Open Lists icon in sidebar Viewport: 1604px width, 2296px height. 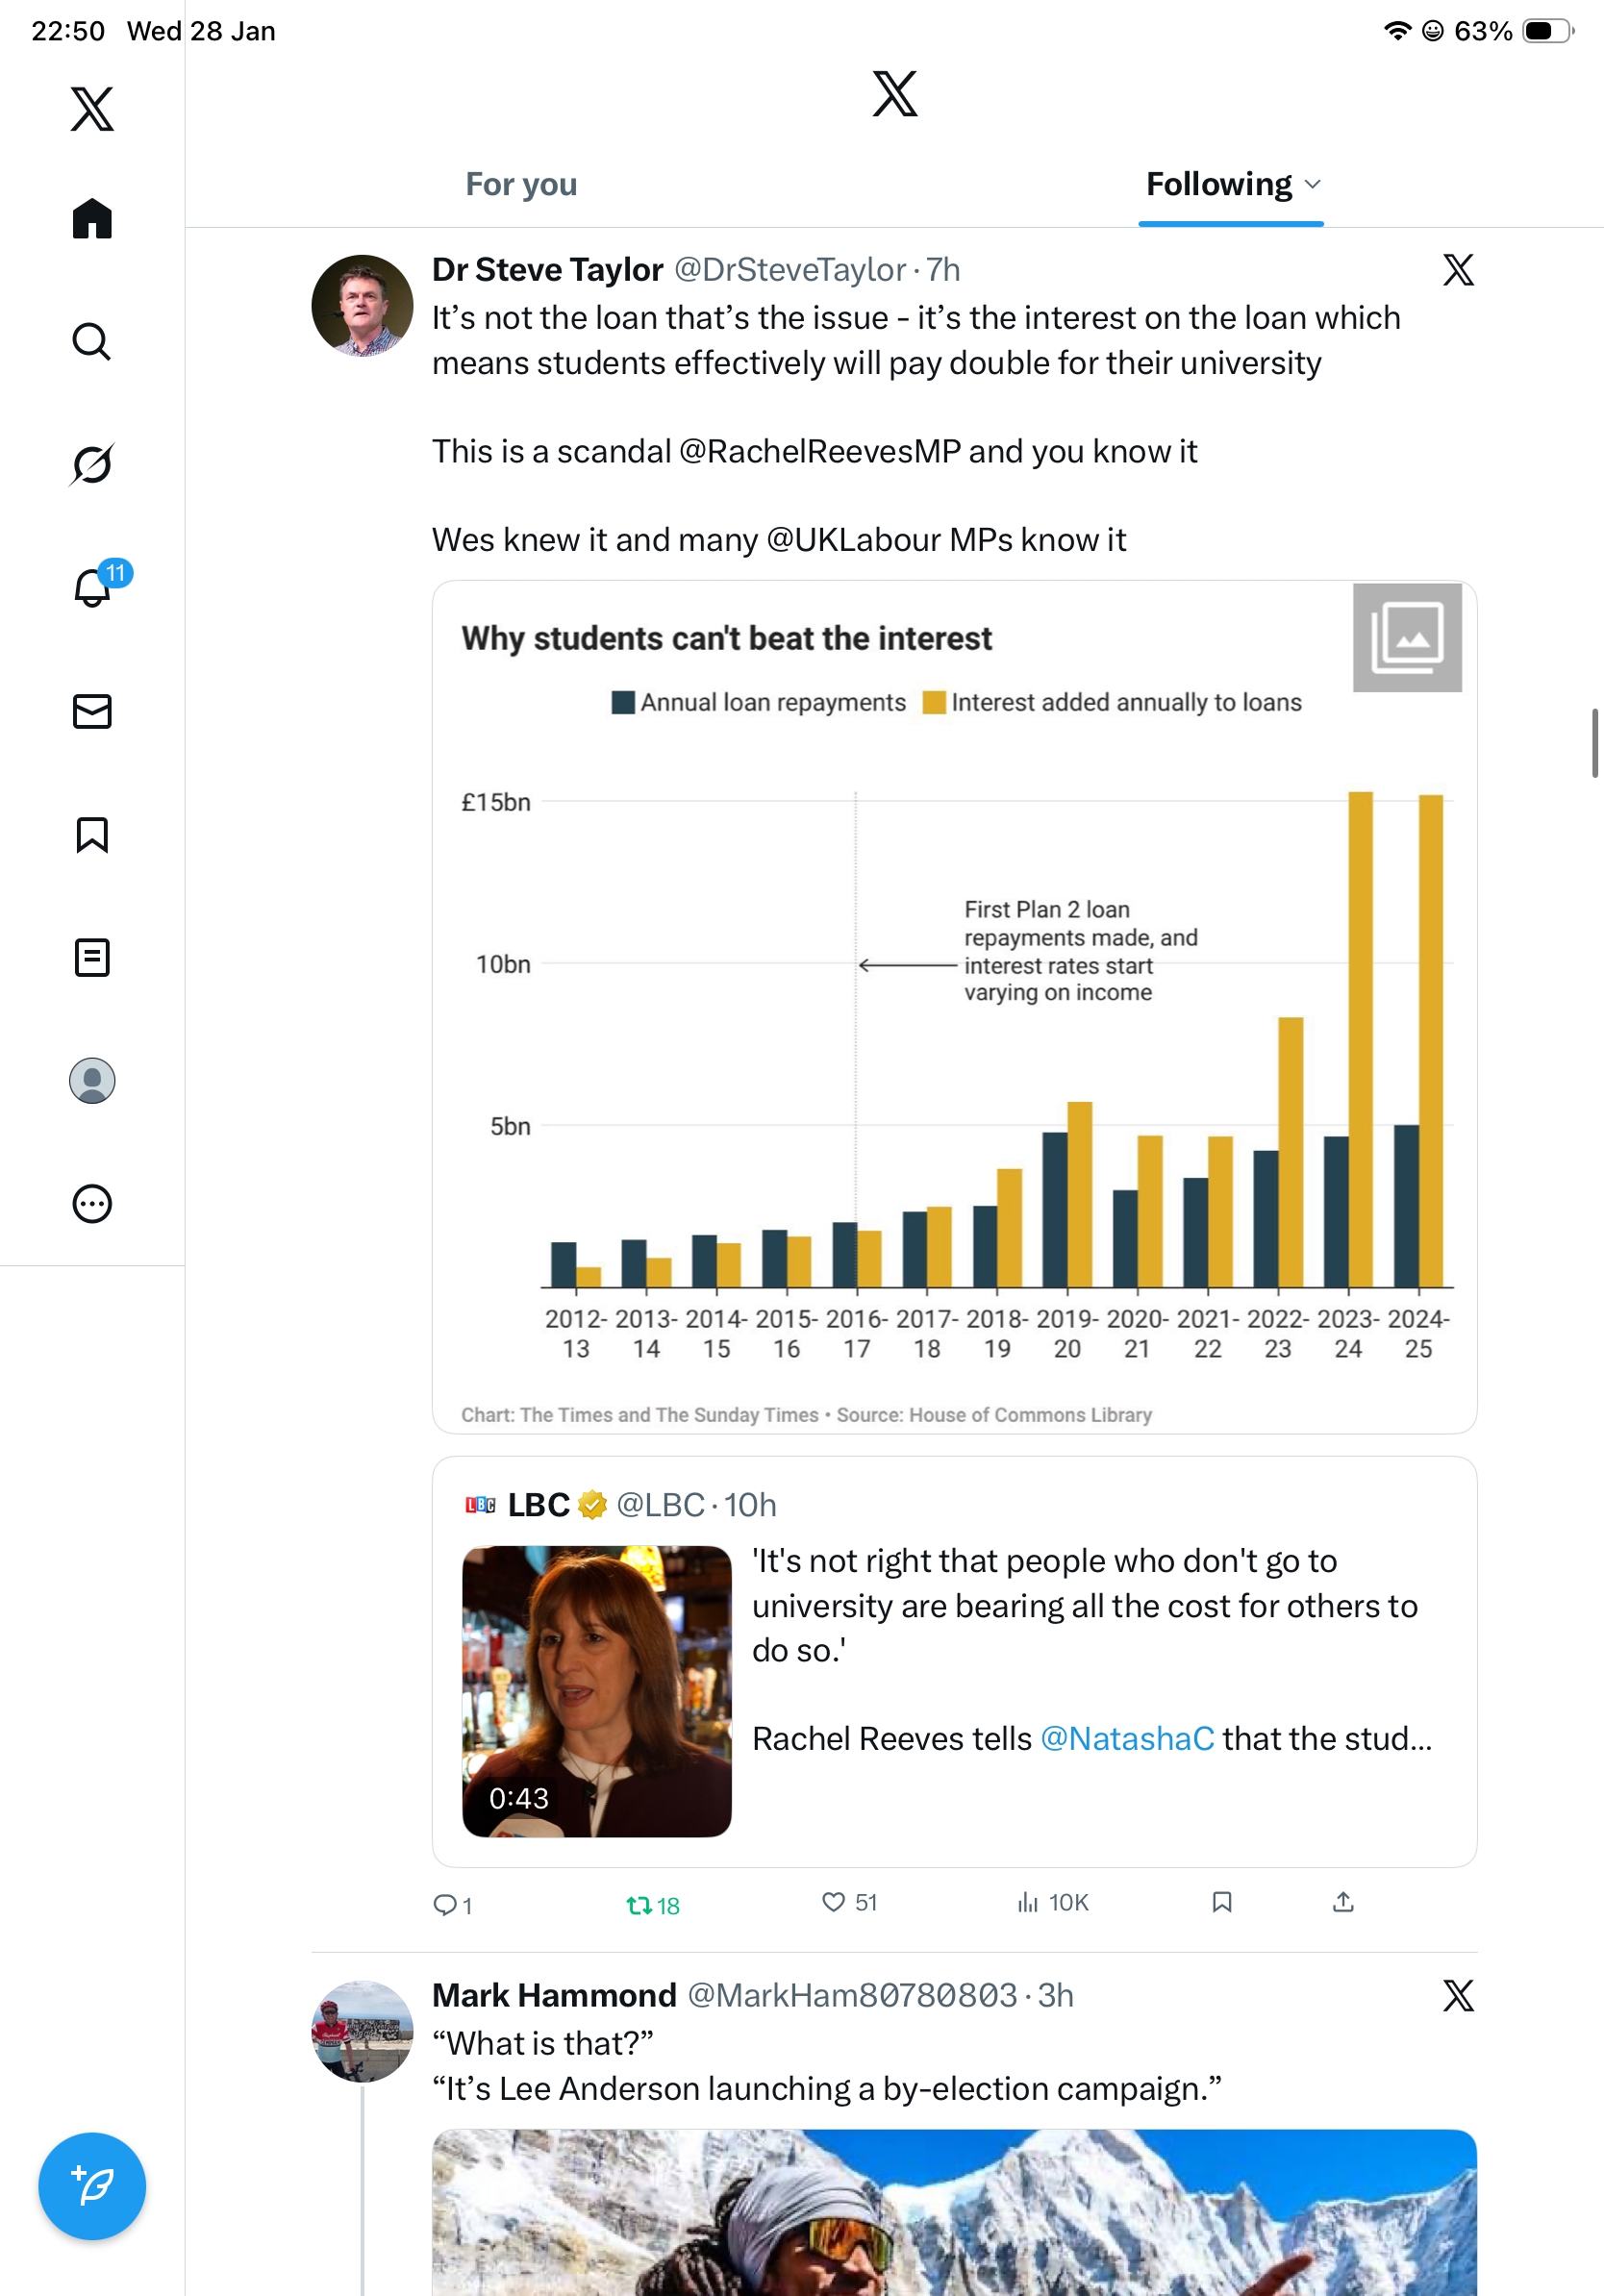[x=92, y=957]
